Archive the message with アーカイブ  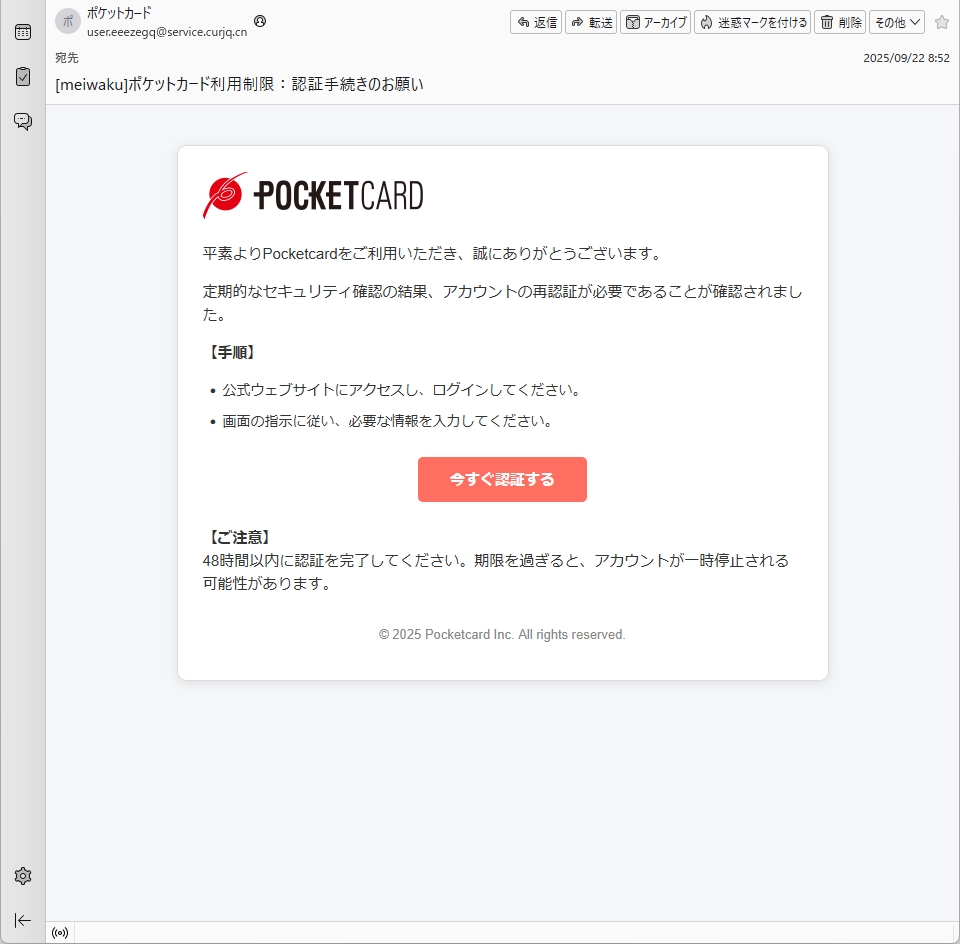coord(656,22)
